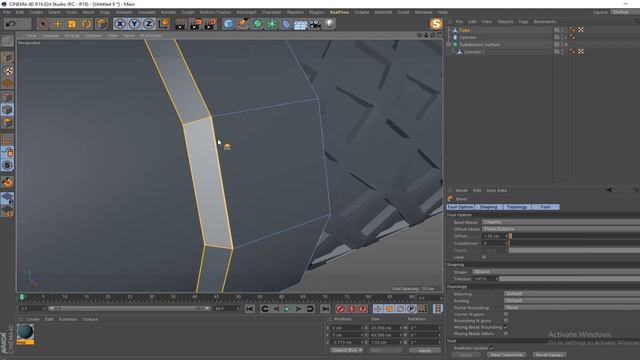Select Texture mode checker icon on left
This screenshot has height=360, width=640.
[x=7, y=71]
